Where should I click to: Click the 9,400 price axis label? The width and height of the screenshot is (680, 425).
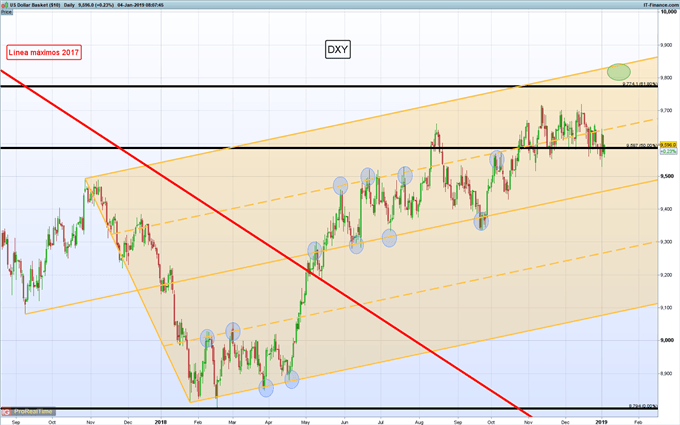pos(666,209)
